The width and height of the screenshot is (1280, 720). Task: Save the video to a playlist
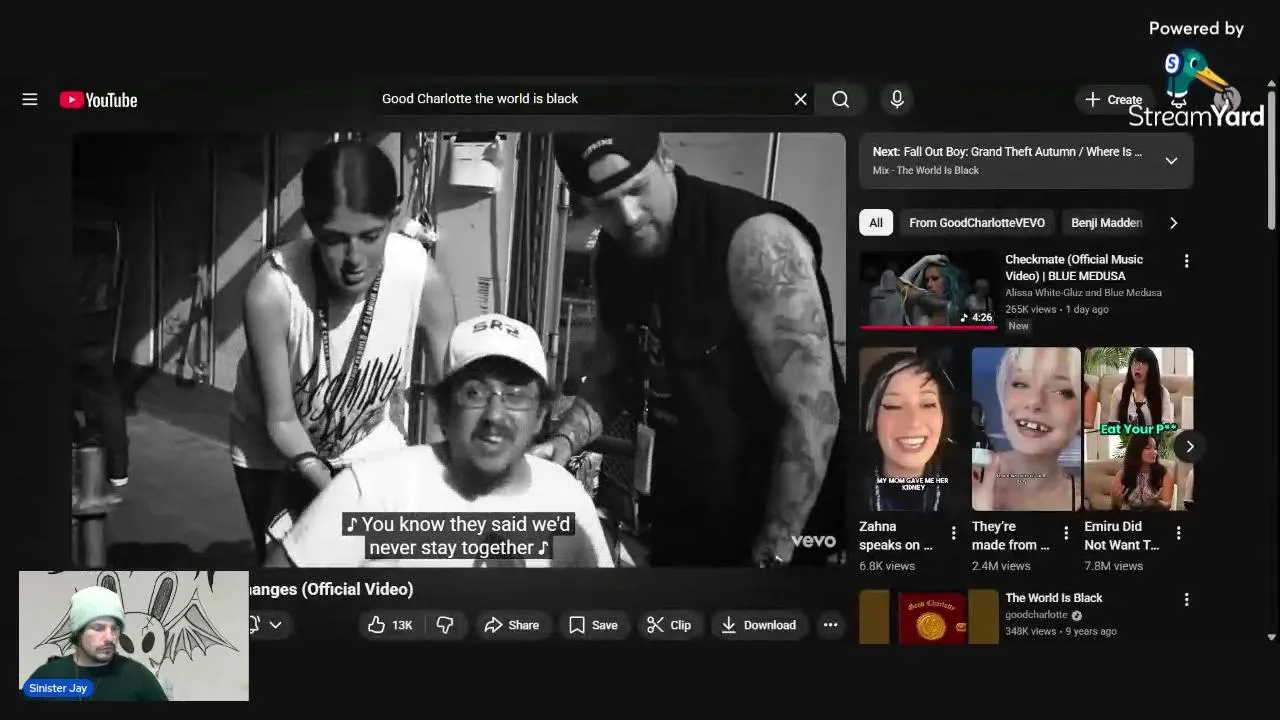(593, 625)
